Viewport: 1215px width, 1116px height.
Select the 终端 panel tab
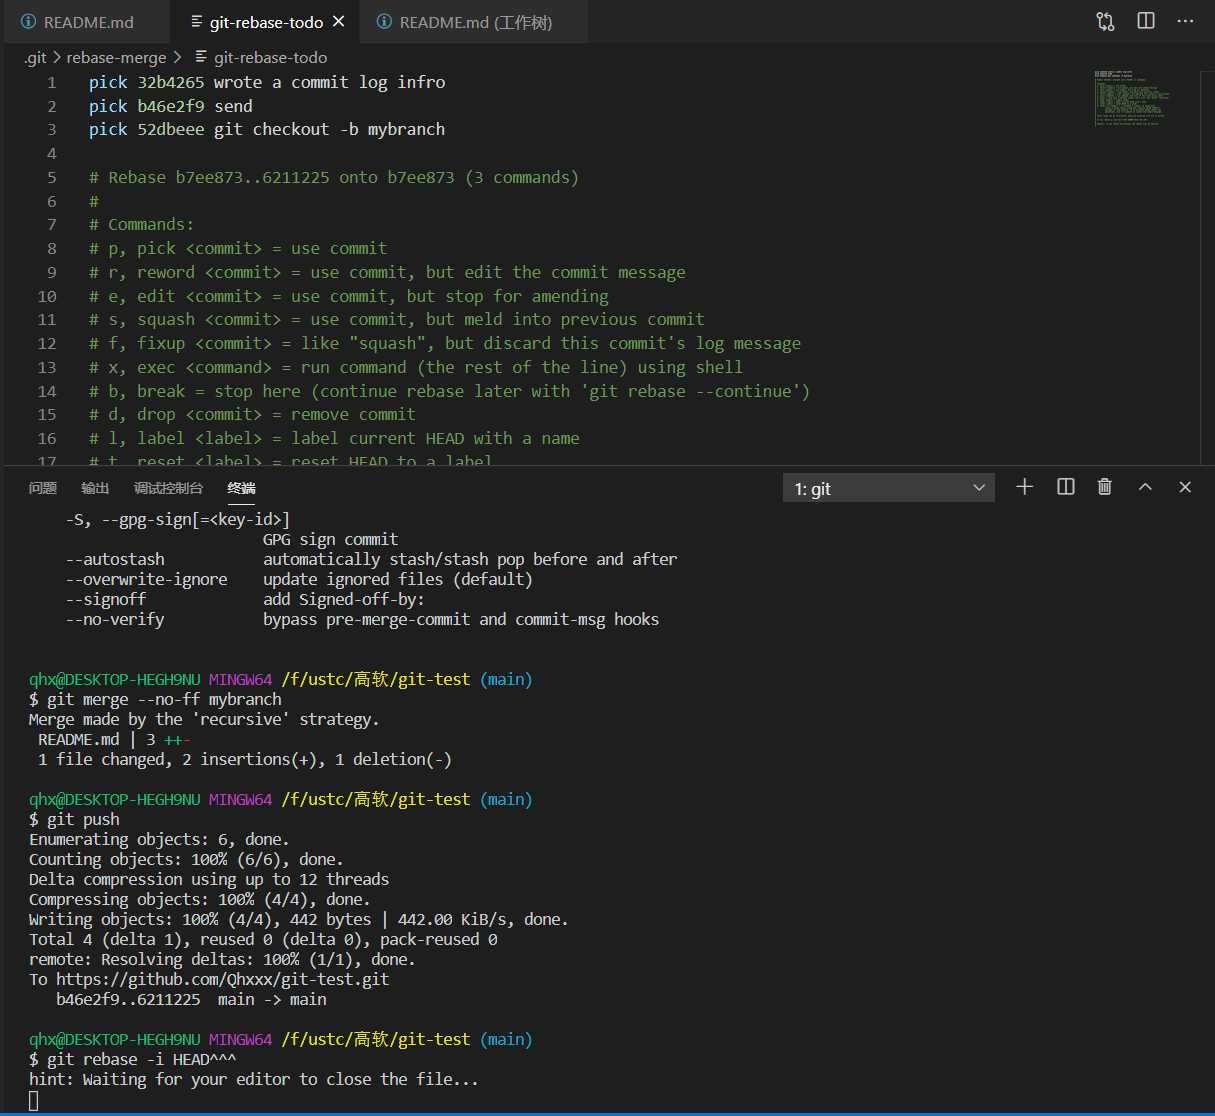(x=241, y=488)
